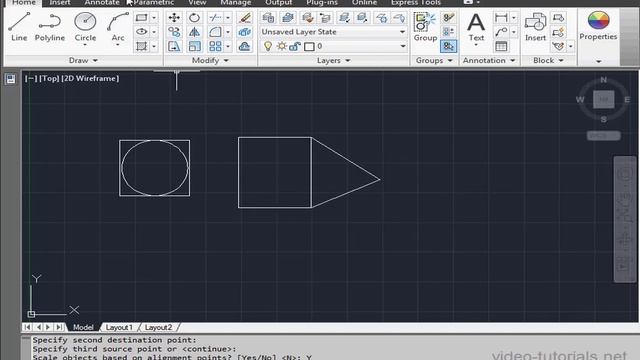
Task: Activate the Copy tool
Action: [174, 32]
